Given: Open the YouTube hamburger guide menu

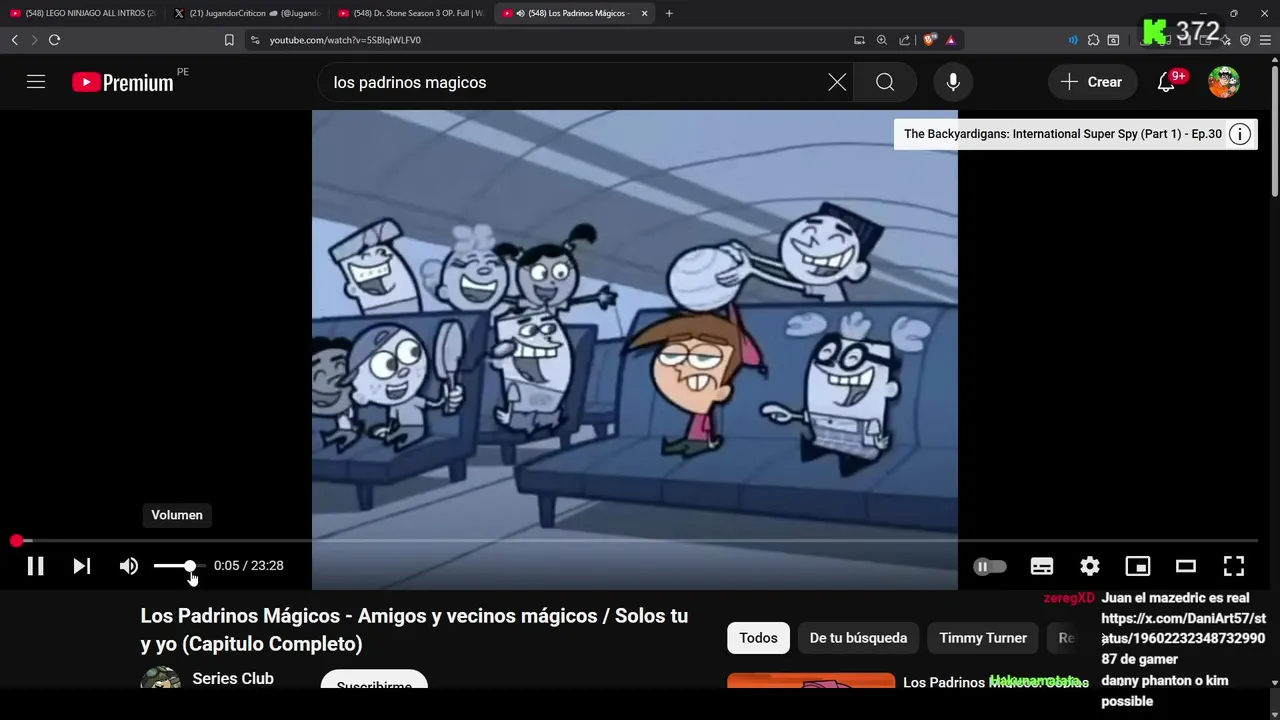Looking at the screenshot, I should tap(36, 82).
